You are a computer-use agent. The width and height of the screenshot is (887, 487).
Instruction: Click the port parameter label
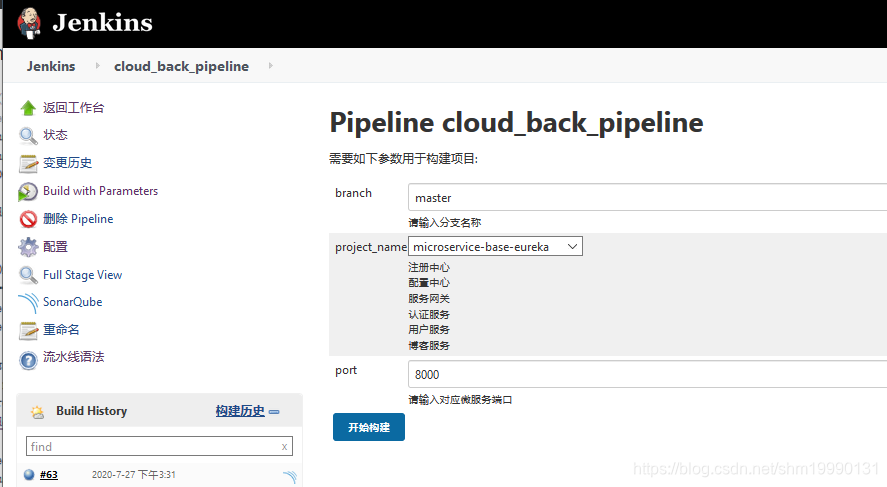coord(346,370)
